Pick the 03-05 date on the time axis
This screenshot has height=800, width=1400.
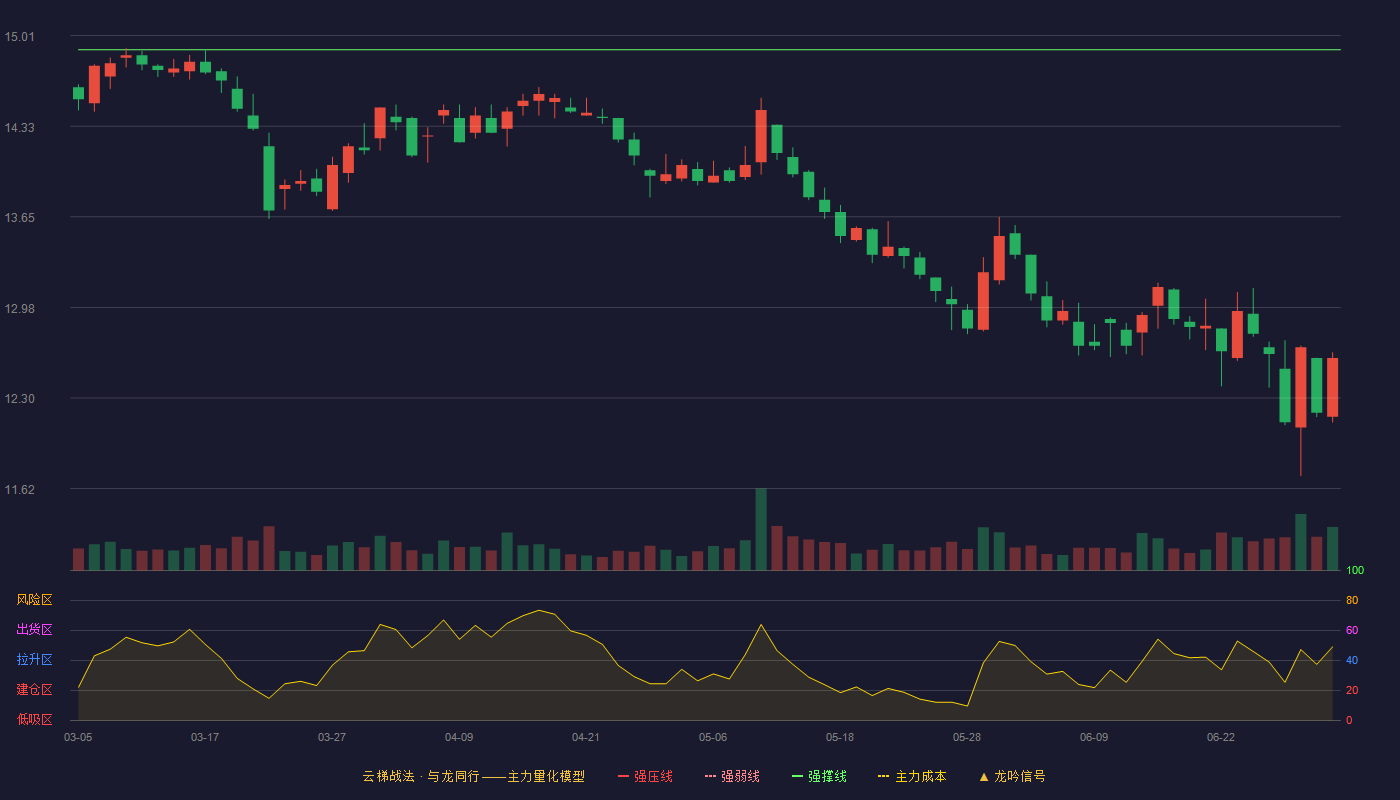[78, 737]
